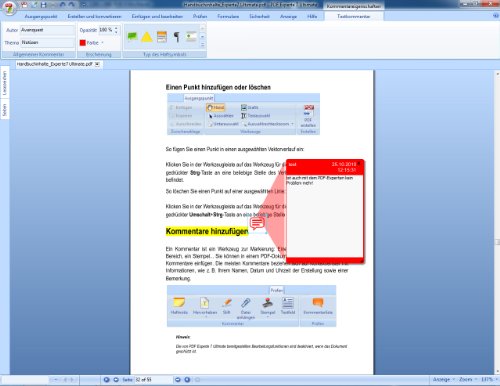The width and height of the screenshot is (500, 386).
Task: Open the Prüfen ribbon tab
Action: point(200,16)
